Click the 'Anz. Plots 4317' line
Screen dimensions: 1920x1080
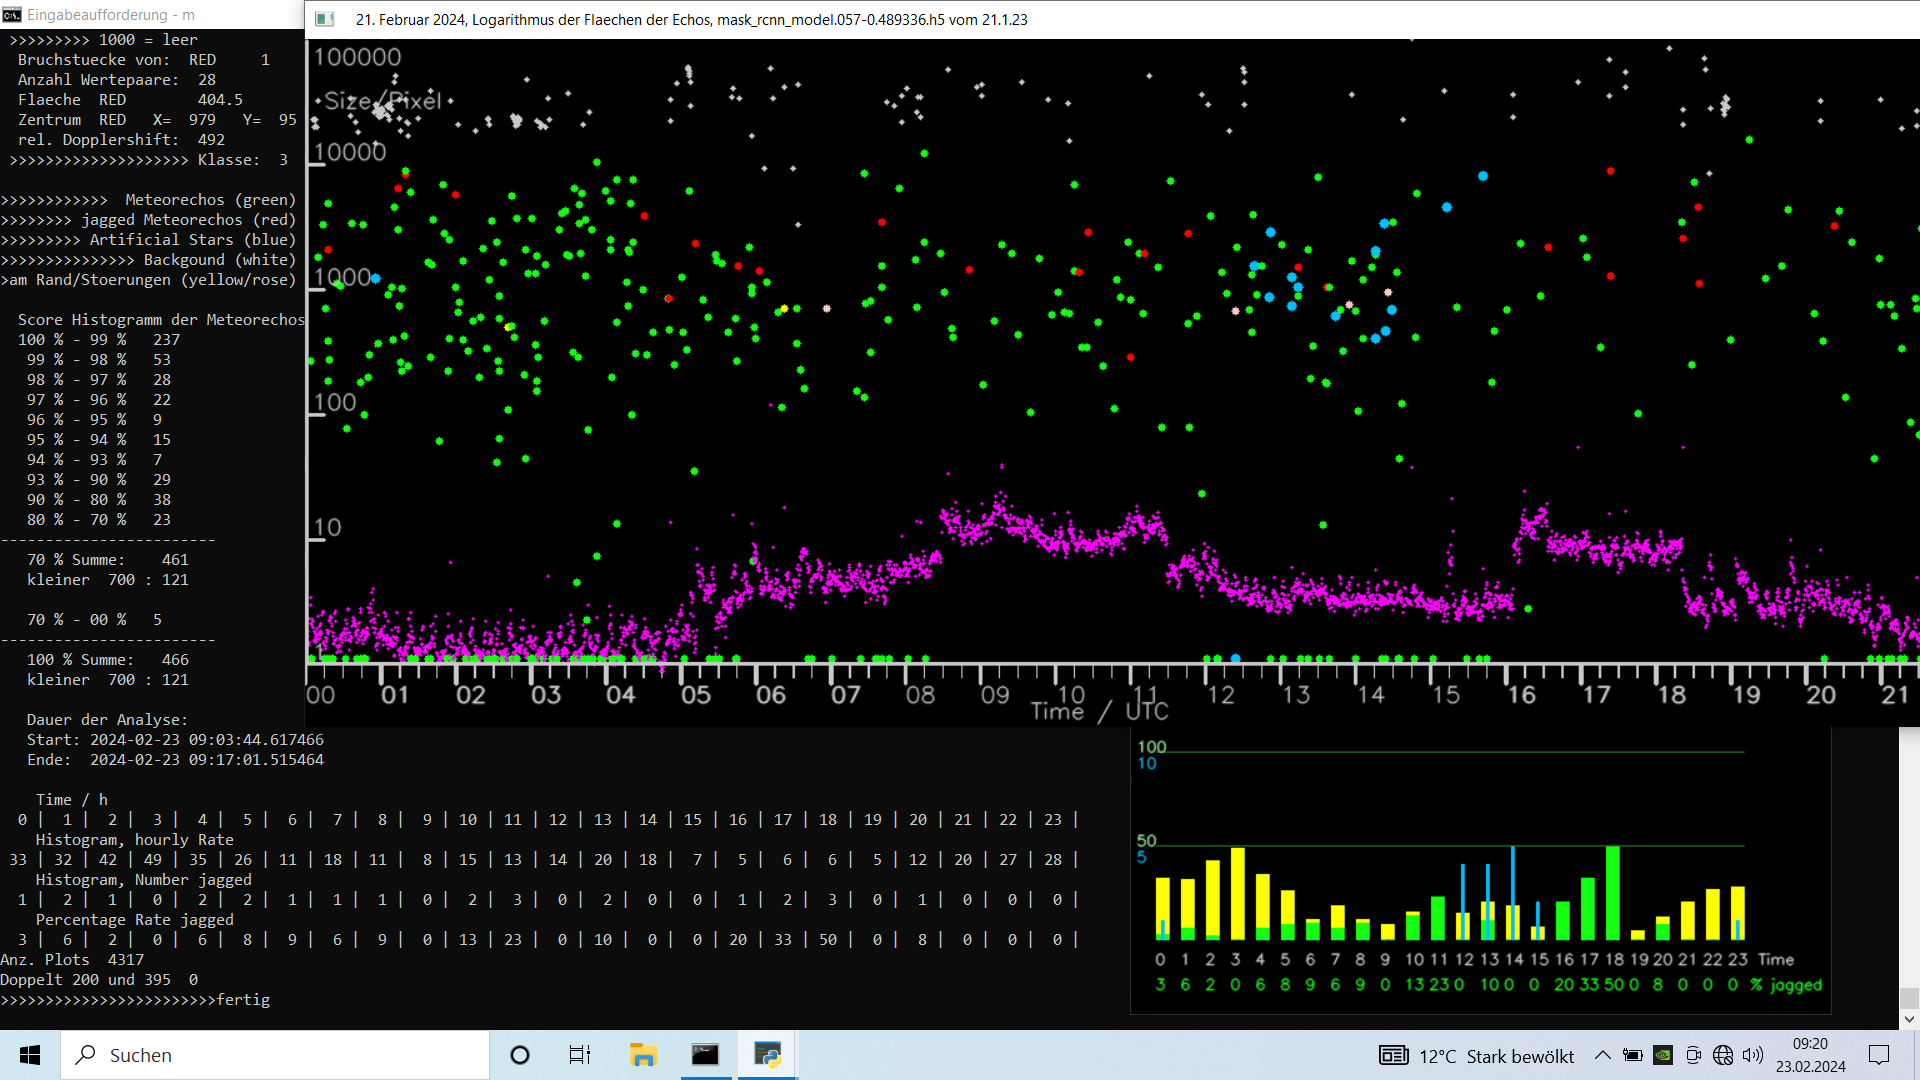(x=72, y=960)
